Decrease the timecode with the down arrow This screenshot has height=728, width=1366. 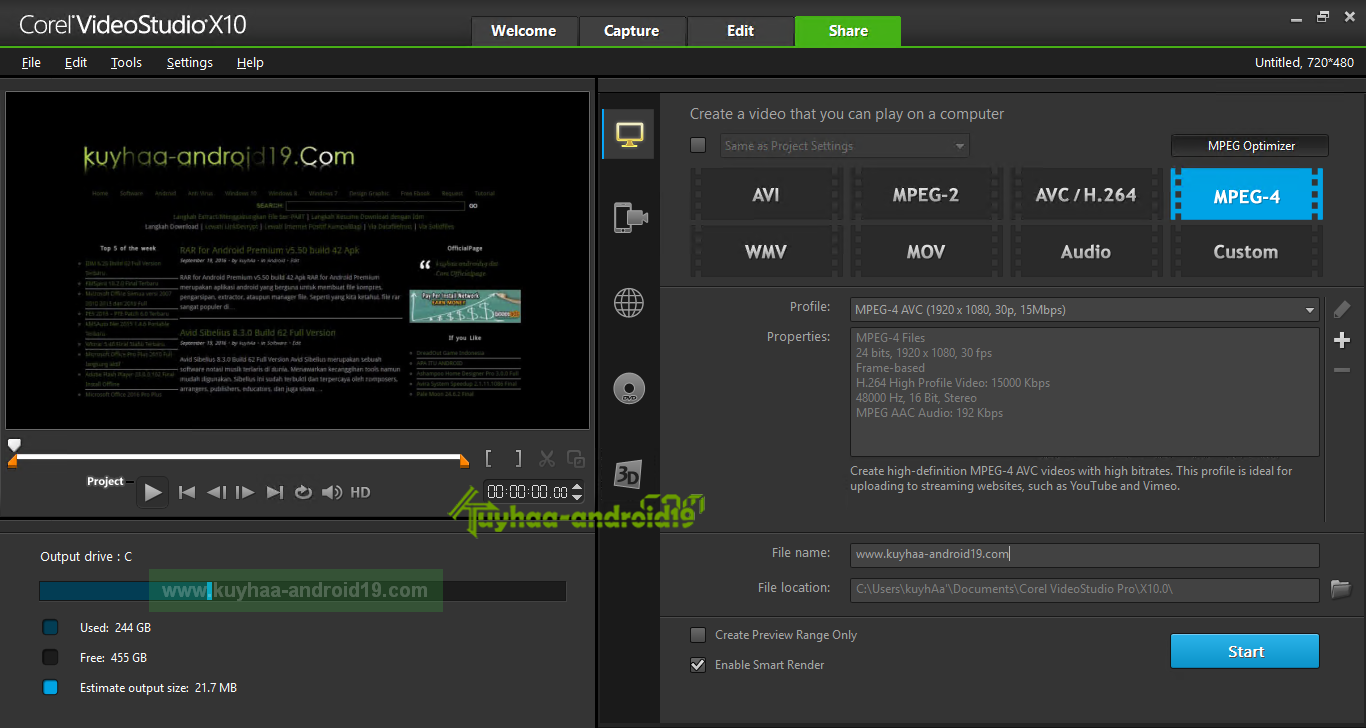coord(576,497)
